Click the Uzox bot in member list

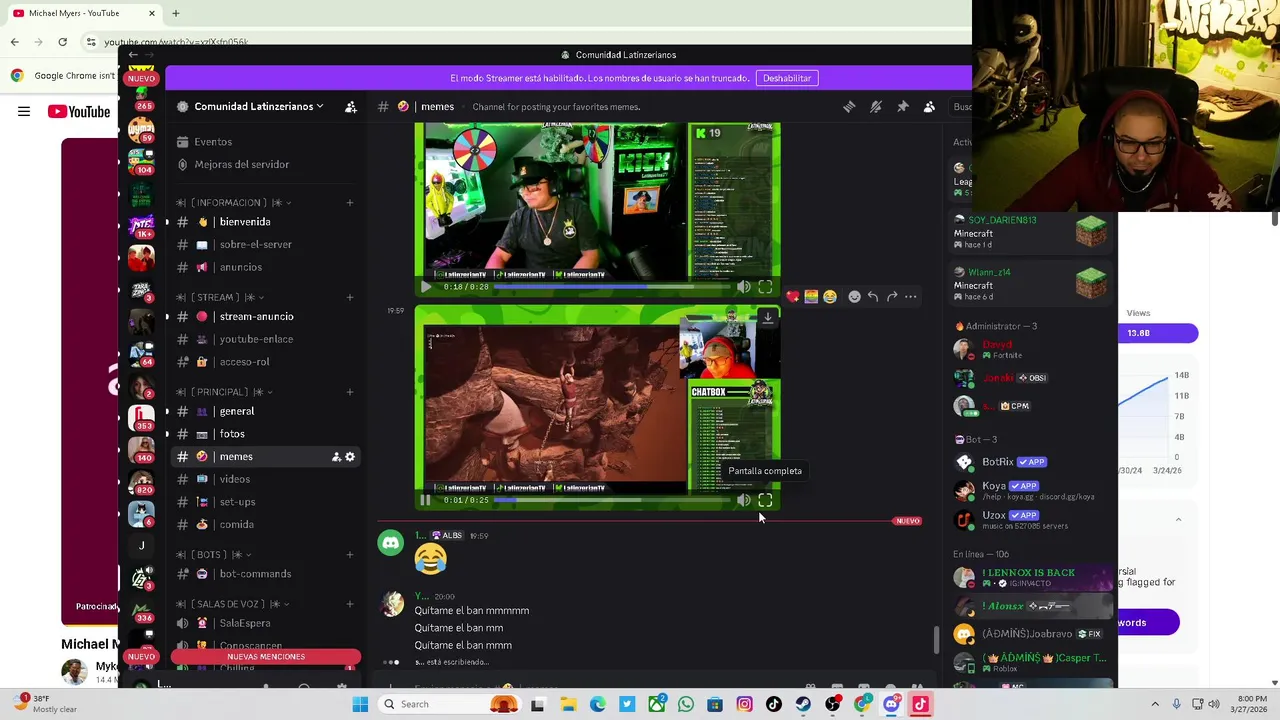click(1030, 520)
